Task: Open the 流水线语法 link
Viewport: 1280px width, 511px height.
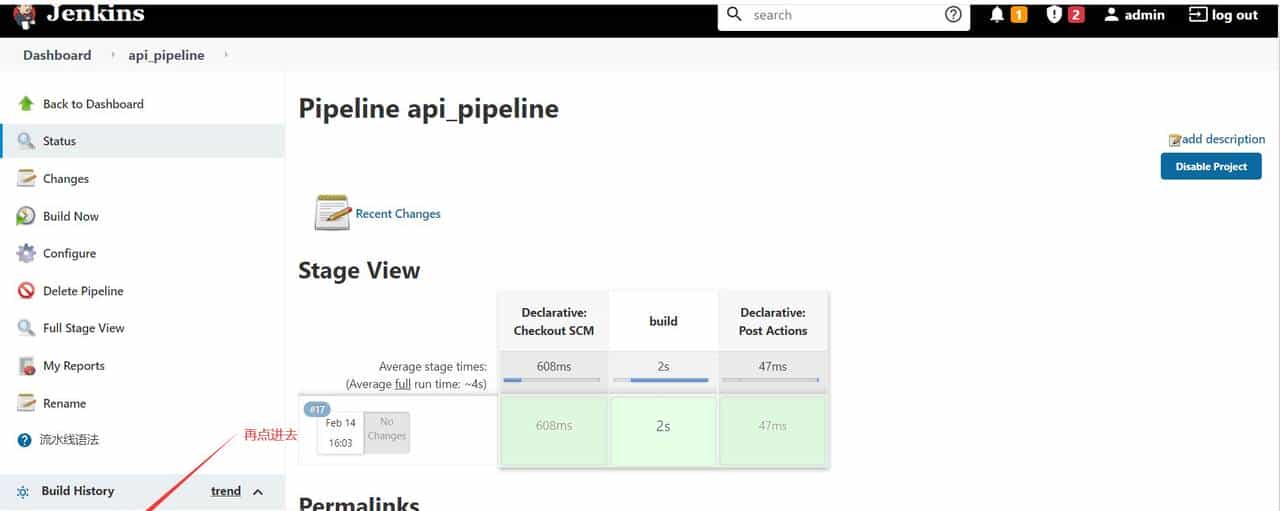Action: (69, 440)
